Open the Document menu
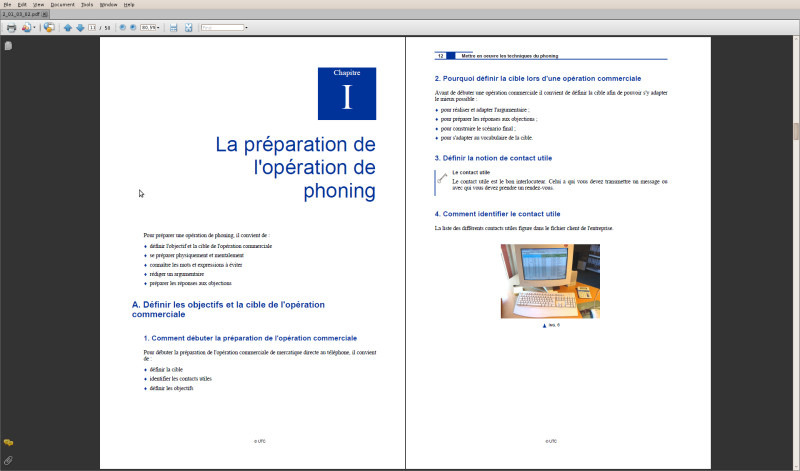Screen dimensions: 800x471 [62, 4]
